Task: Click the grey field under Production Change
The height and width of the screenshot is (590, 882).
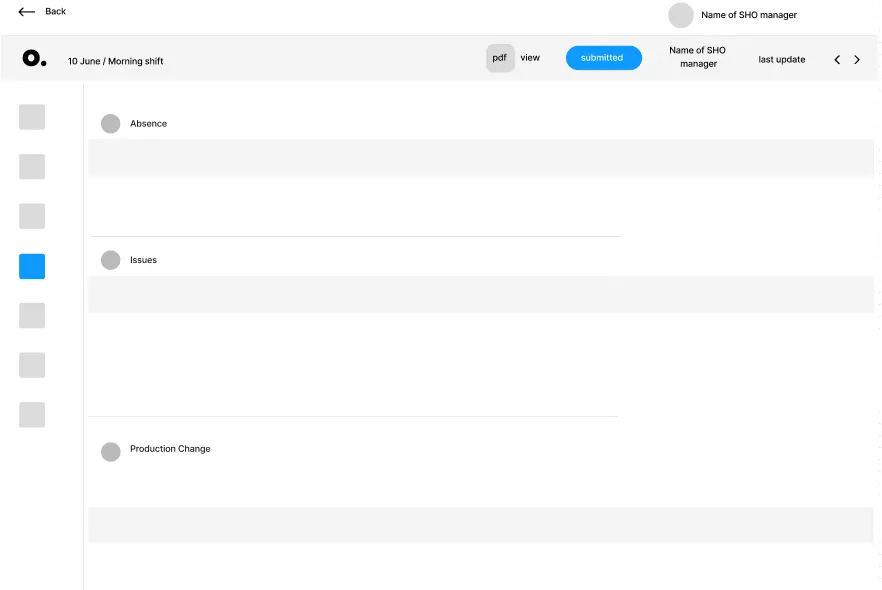Action: coord(481,525)
